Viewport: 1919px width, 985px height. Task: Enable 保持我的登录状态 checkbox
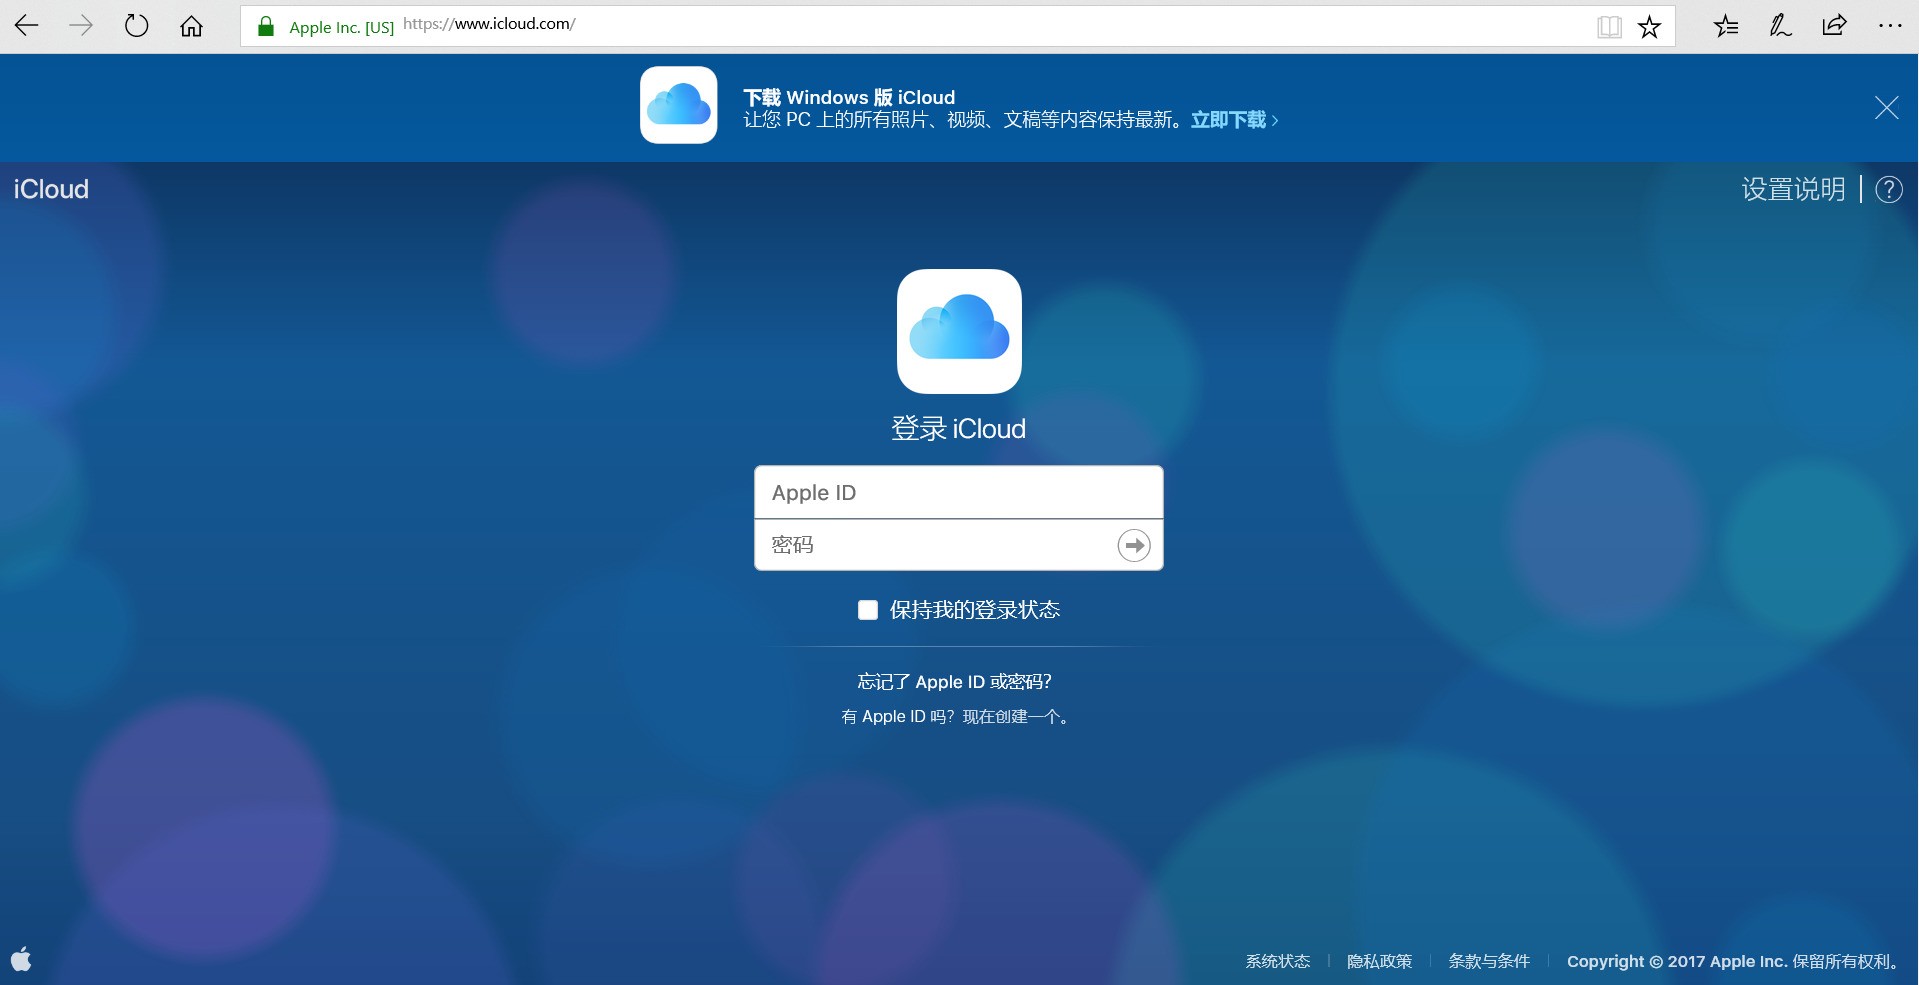pos(867,610)
